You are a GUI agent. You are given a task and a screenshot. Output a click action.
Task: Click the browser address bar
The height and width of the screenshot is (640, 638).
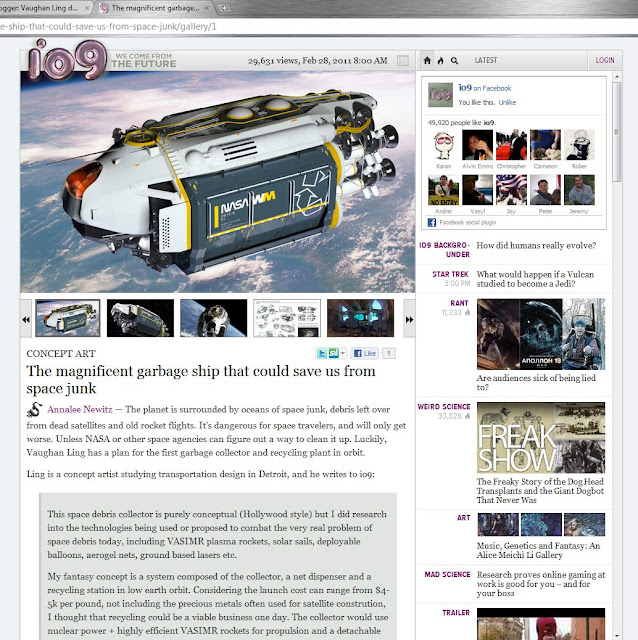point(319,27)
